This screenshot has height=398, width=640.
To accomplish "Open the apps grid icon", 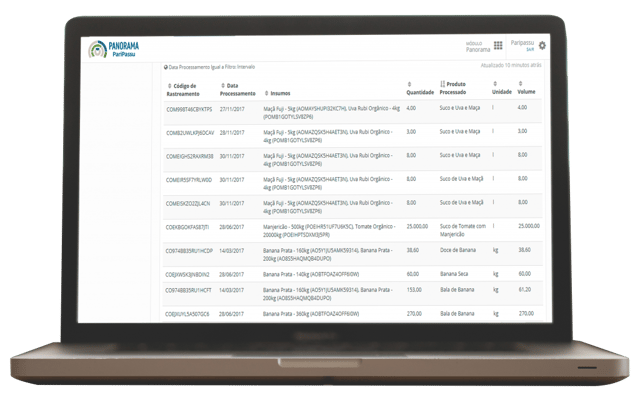I will (x=498, y=45).
